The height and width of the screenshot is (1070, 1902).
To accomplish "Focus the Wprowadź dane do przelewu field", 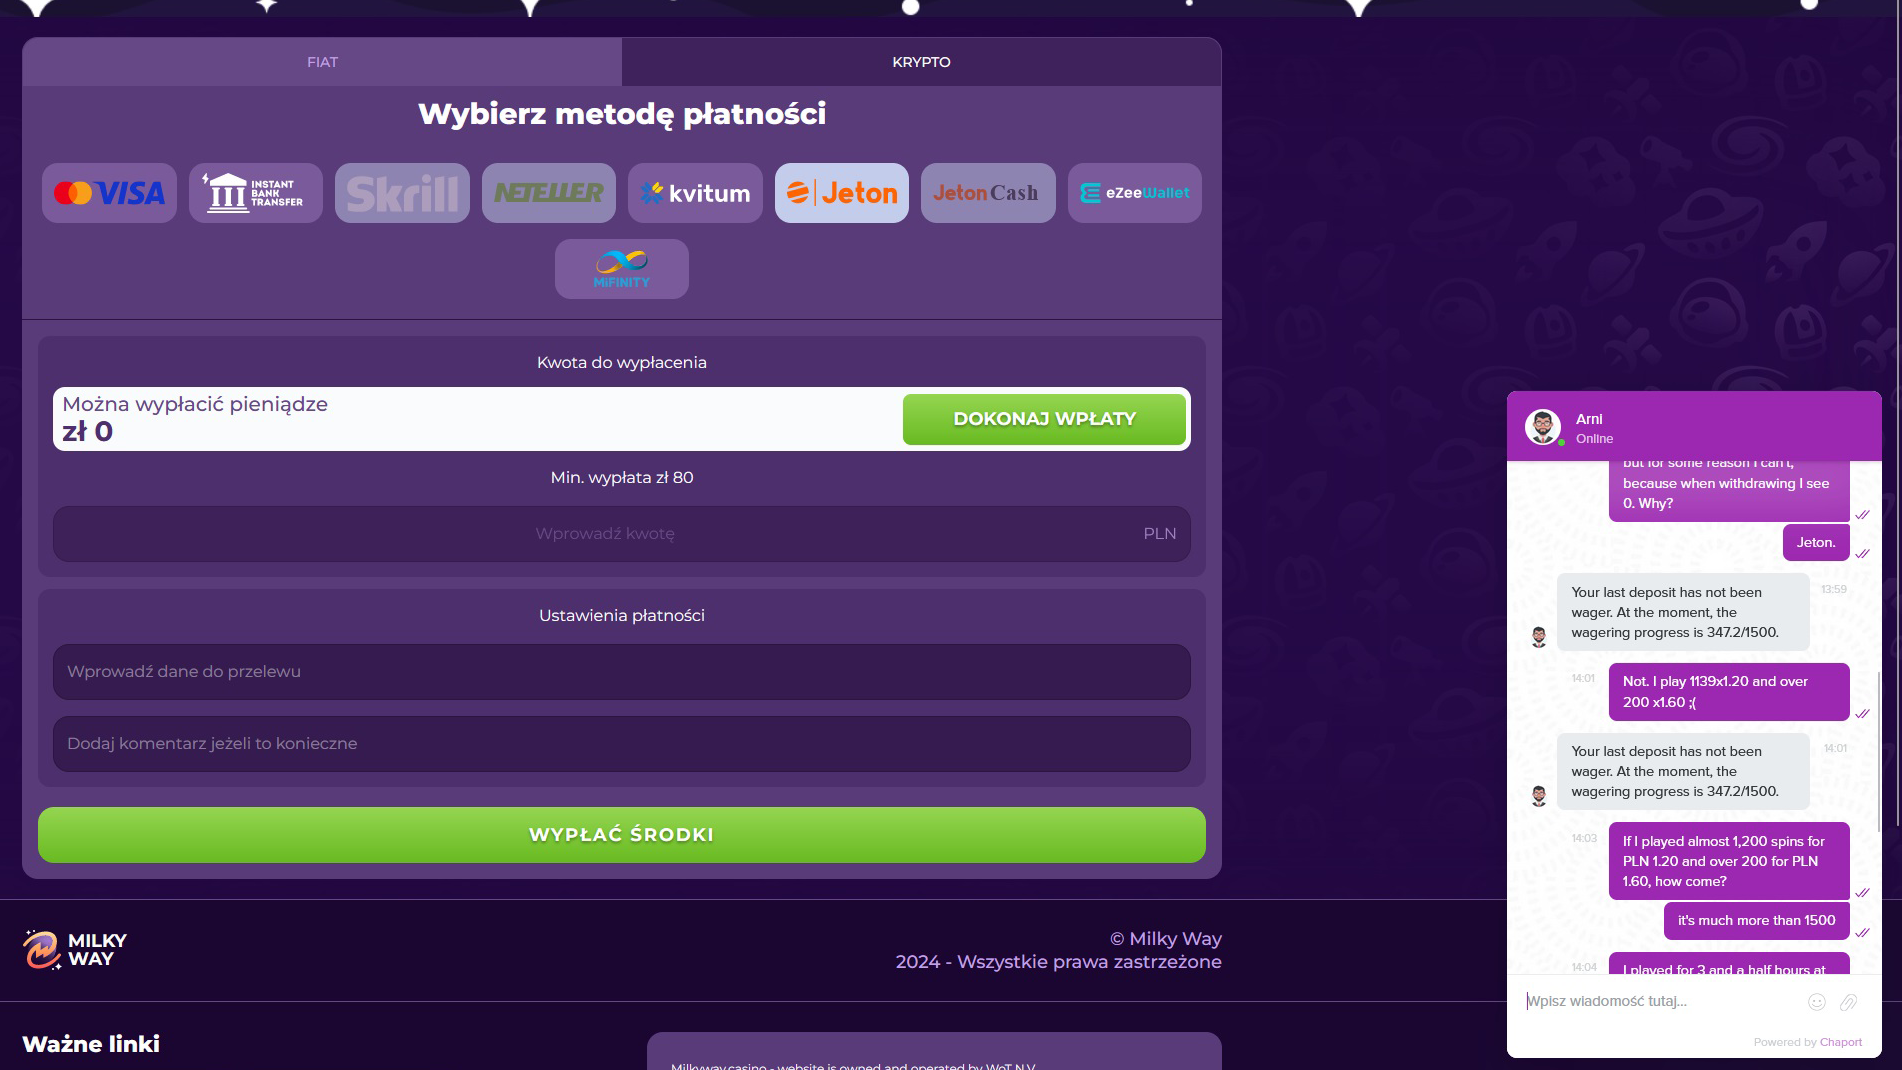I will [622, 672].
